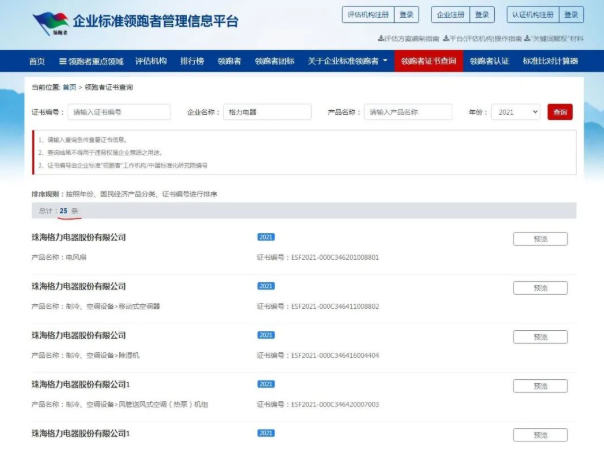This screenshot has width=604, height=458.
Task: Click hamburger icon beside 领跑者重点领域
Action: (62, 61)
